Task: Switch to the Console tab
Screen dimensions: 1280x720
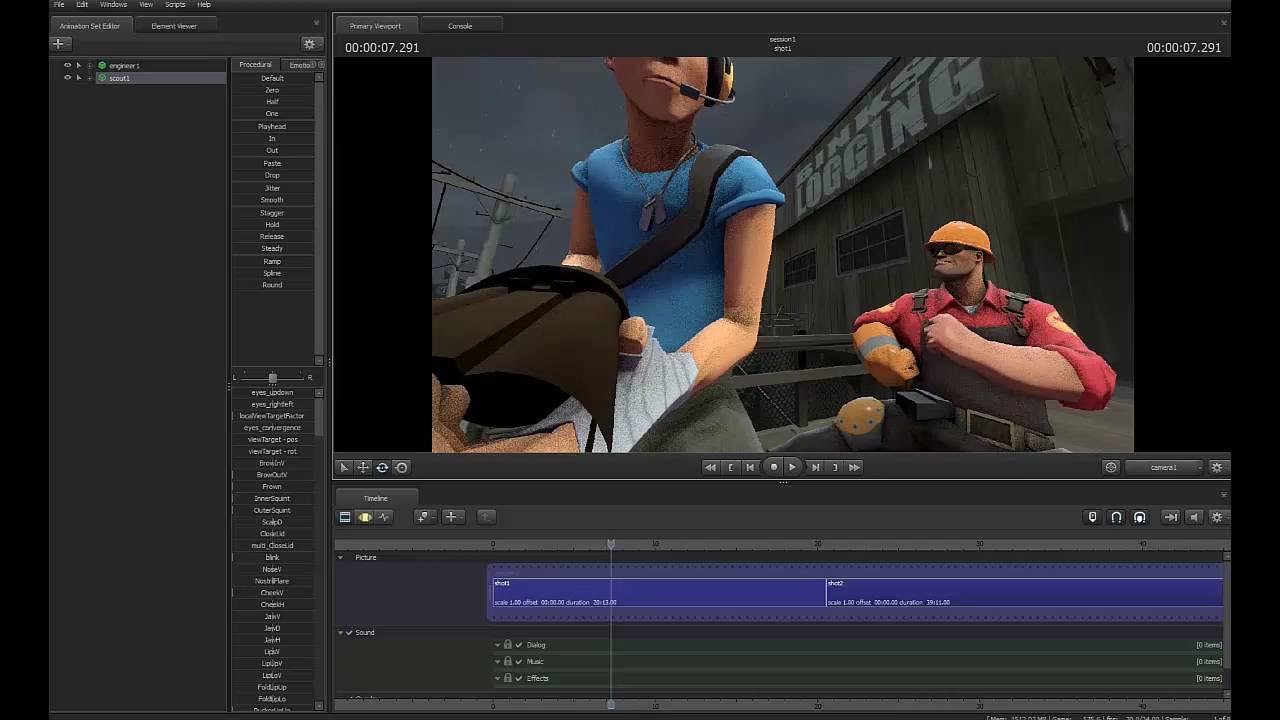Action: click(x=460, y=26)
